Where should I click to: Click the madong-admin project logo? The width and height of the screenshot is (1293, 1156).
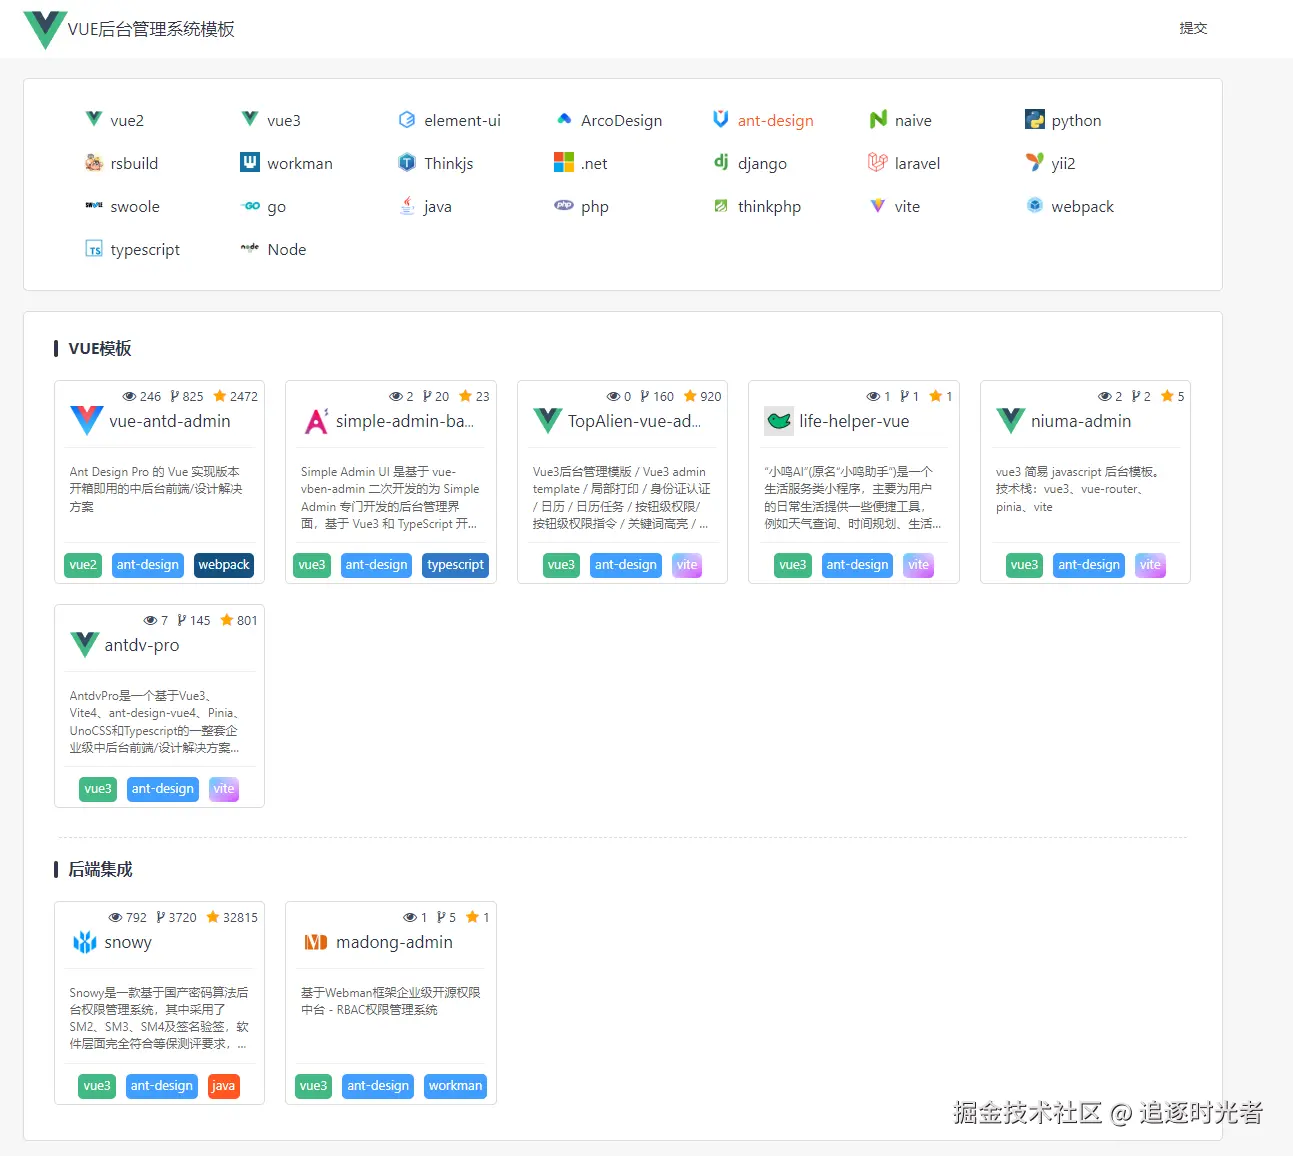(x=316, y=942)
